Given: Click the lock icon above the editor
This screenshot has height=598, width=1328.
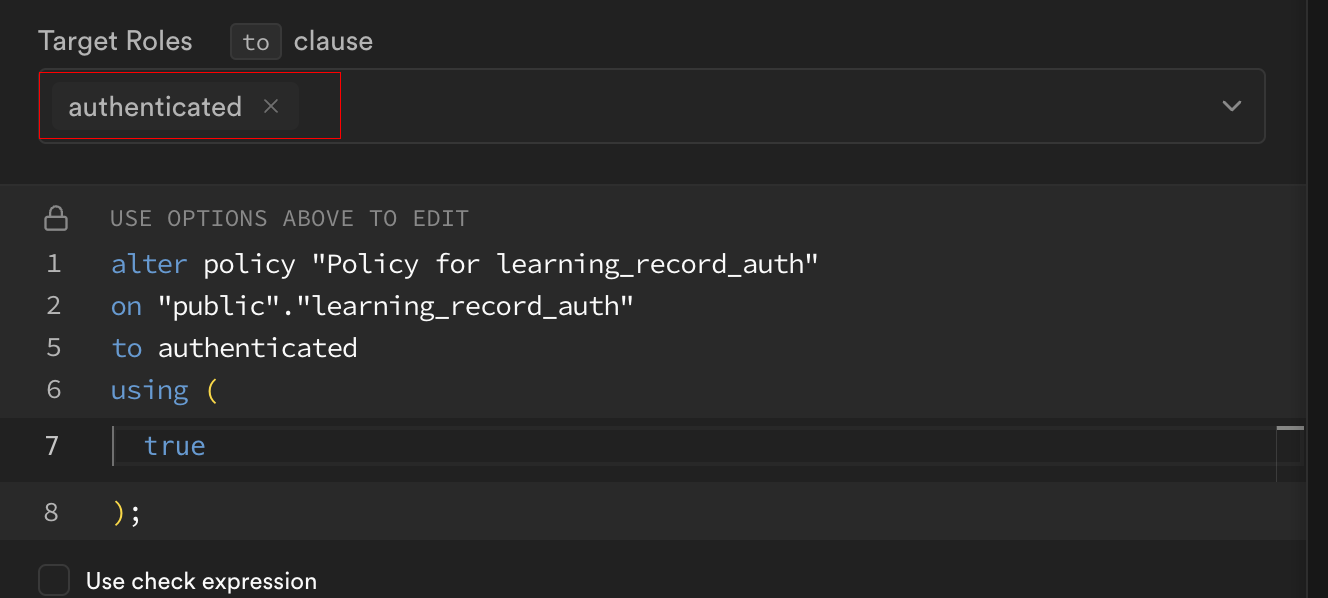Looking at the screenshot, I should point(57,218).
